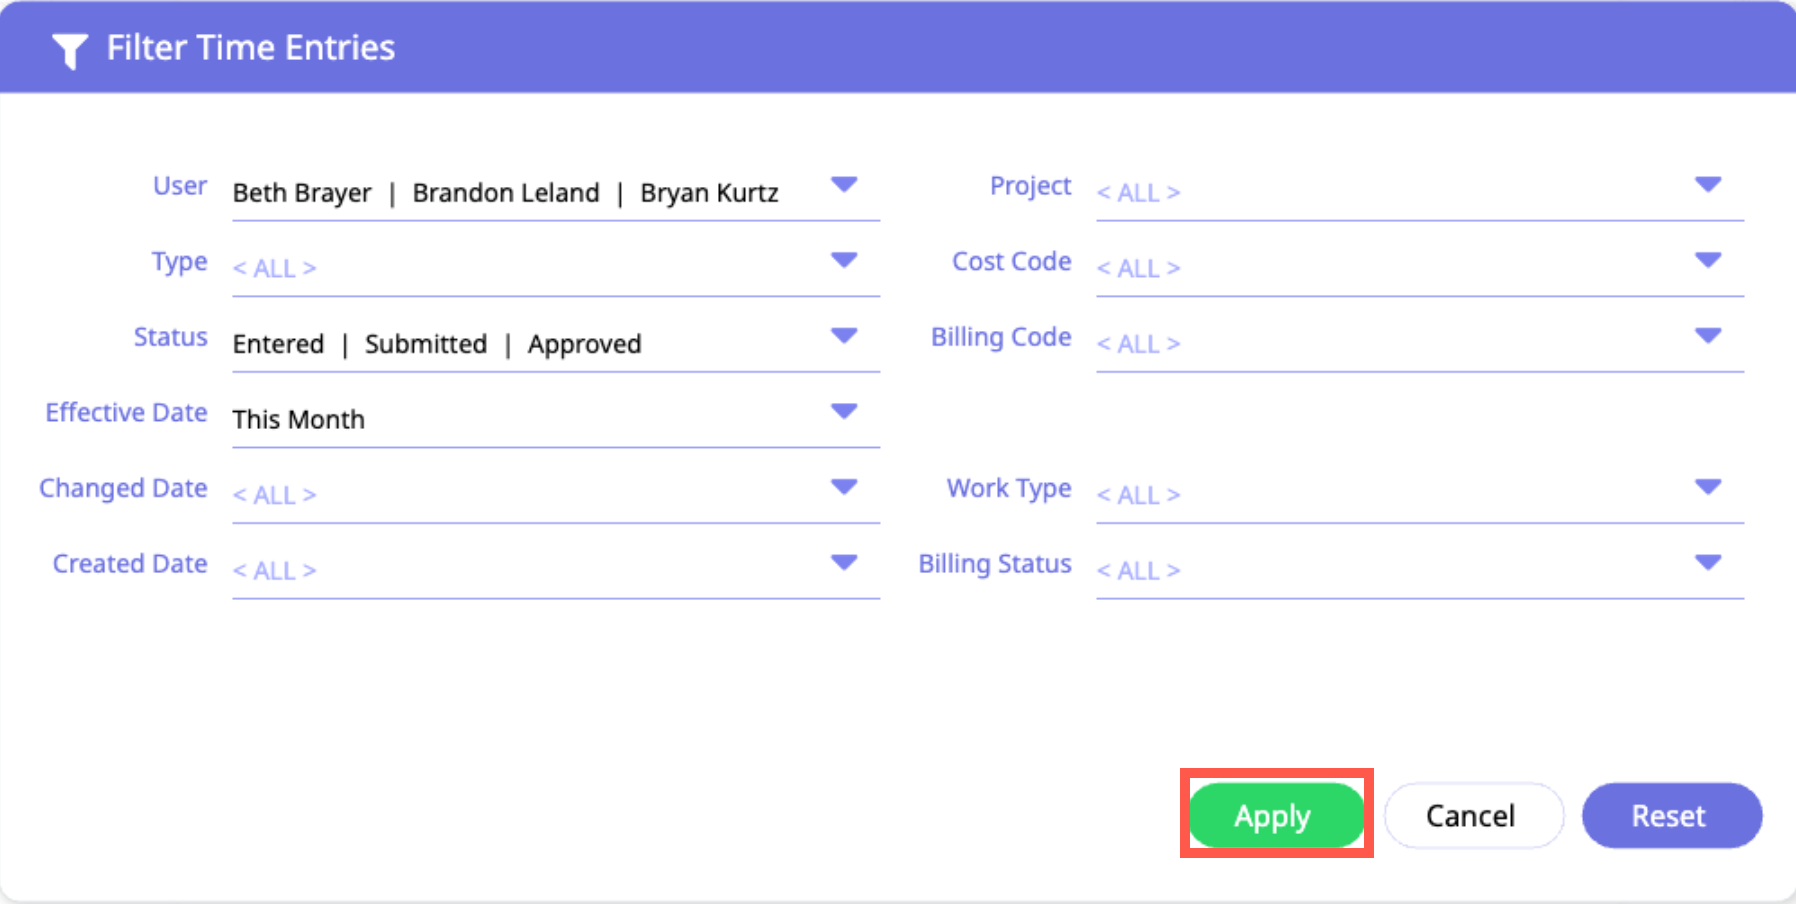The image size is (1796, 904).
Task: Expand the Created Date dropdown arrow
Action: [844, 563]
